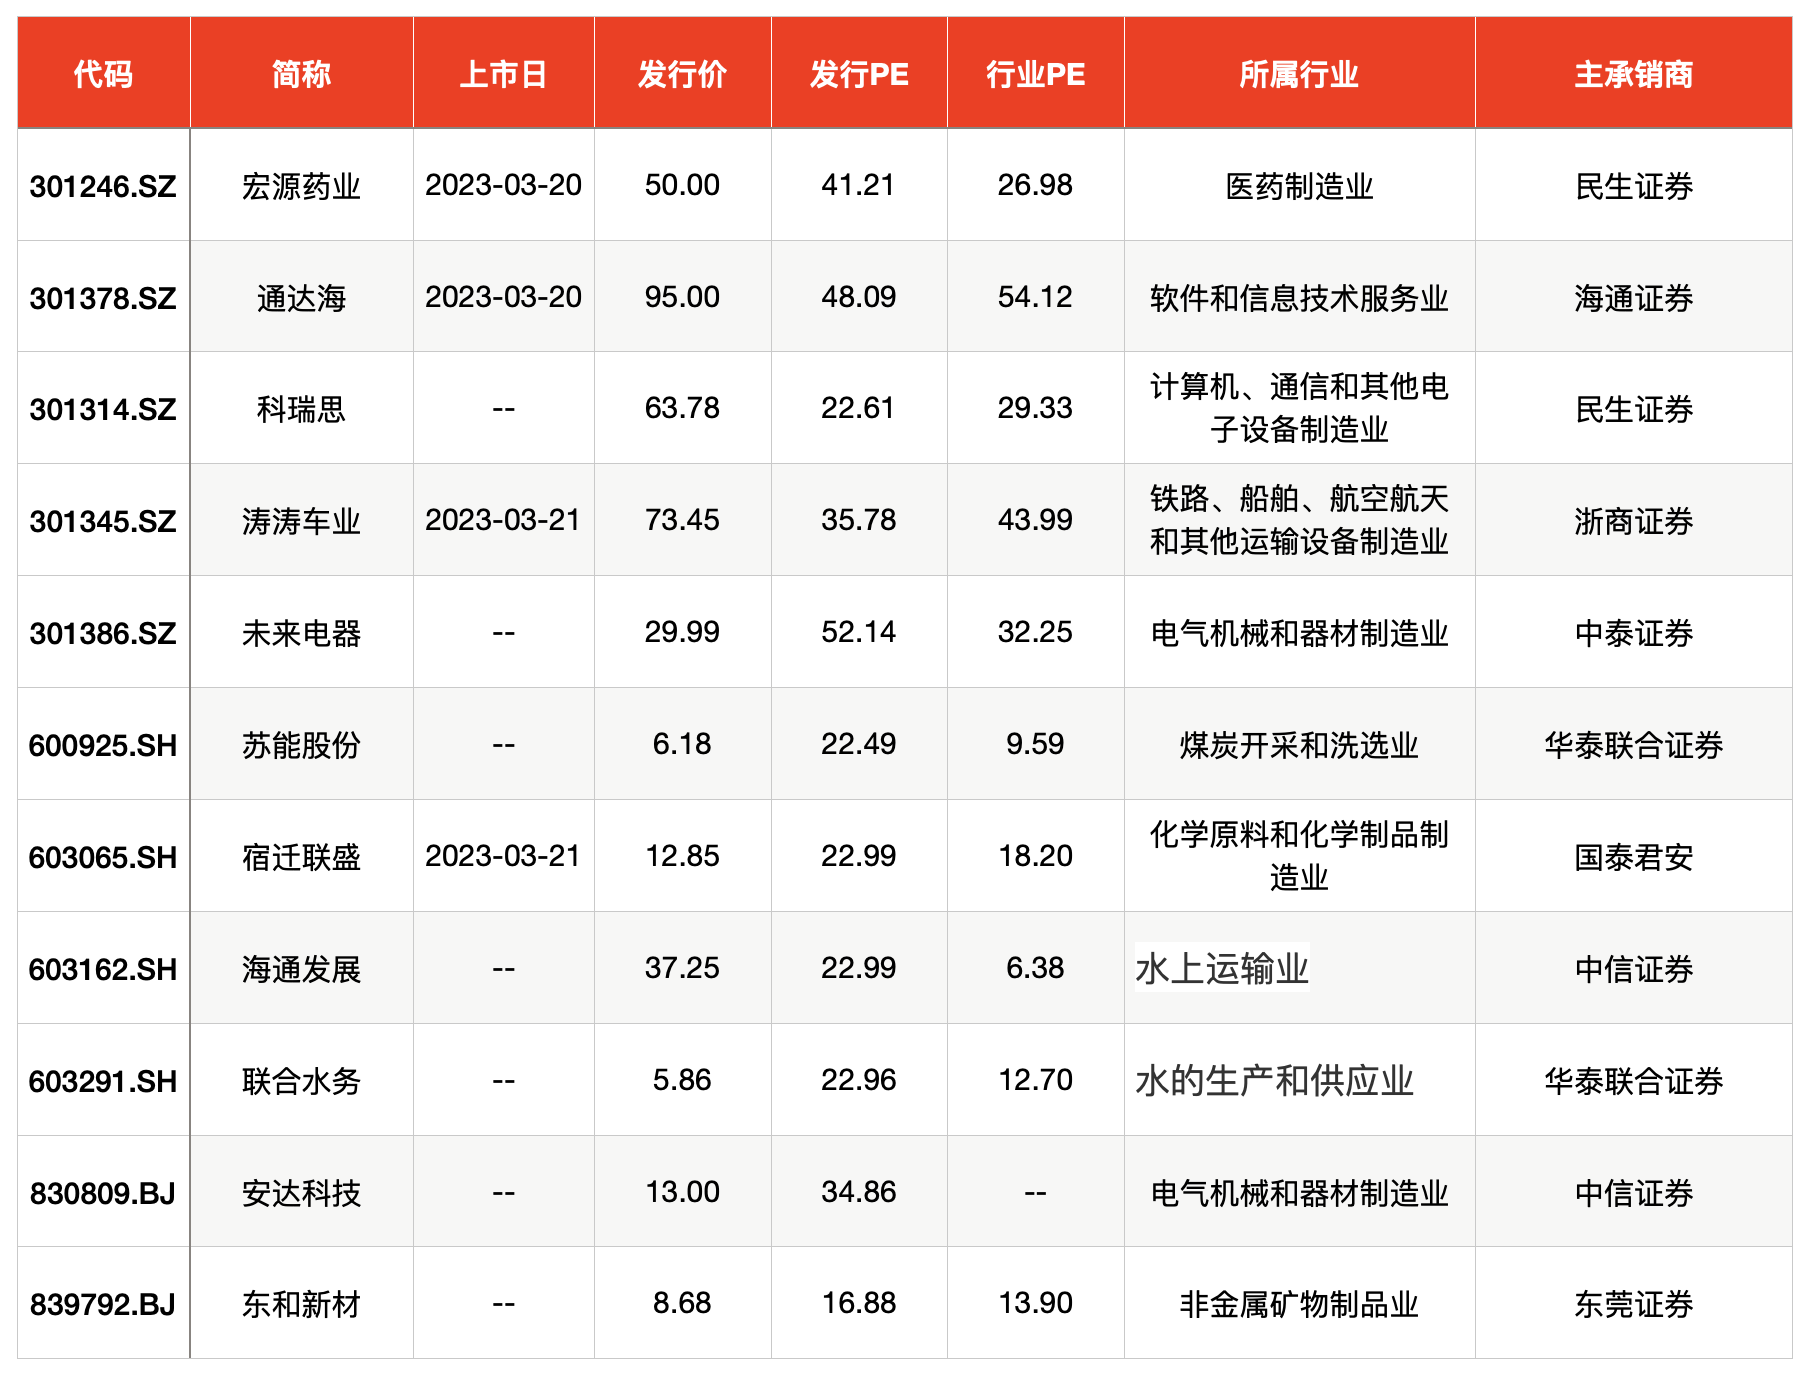Select stock code 603291.SH
Screen dimensions: 1808x1374
103,1081
